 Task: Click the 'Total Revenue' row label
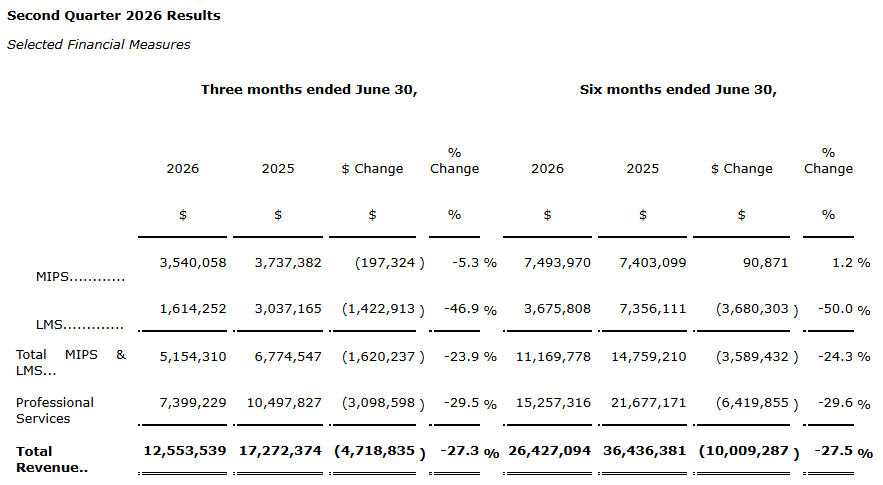(51, 459)
